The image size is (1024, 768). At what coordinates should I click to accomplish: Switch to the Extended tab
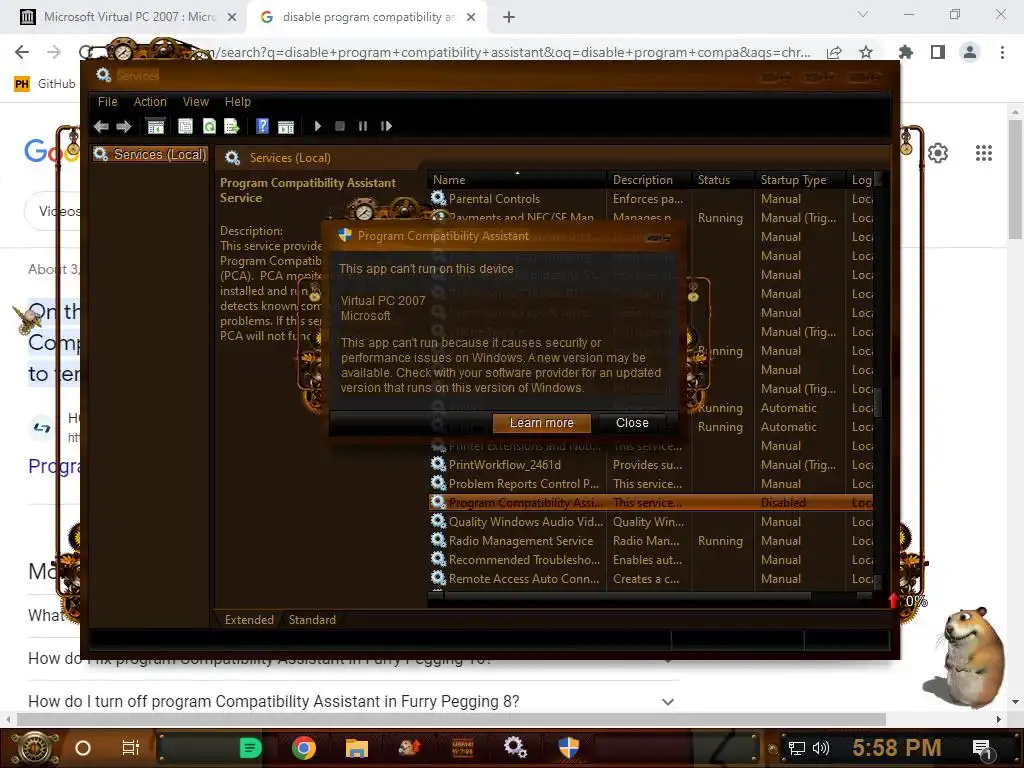tap(249, 620)
